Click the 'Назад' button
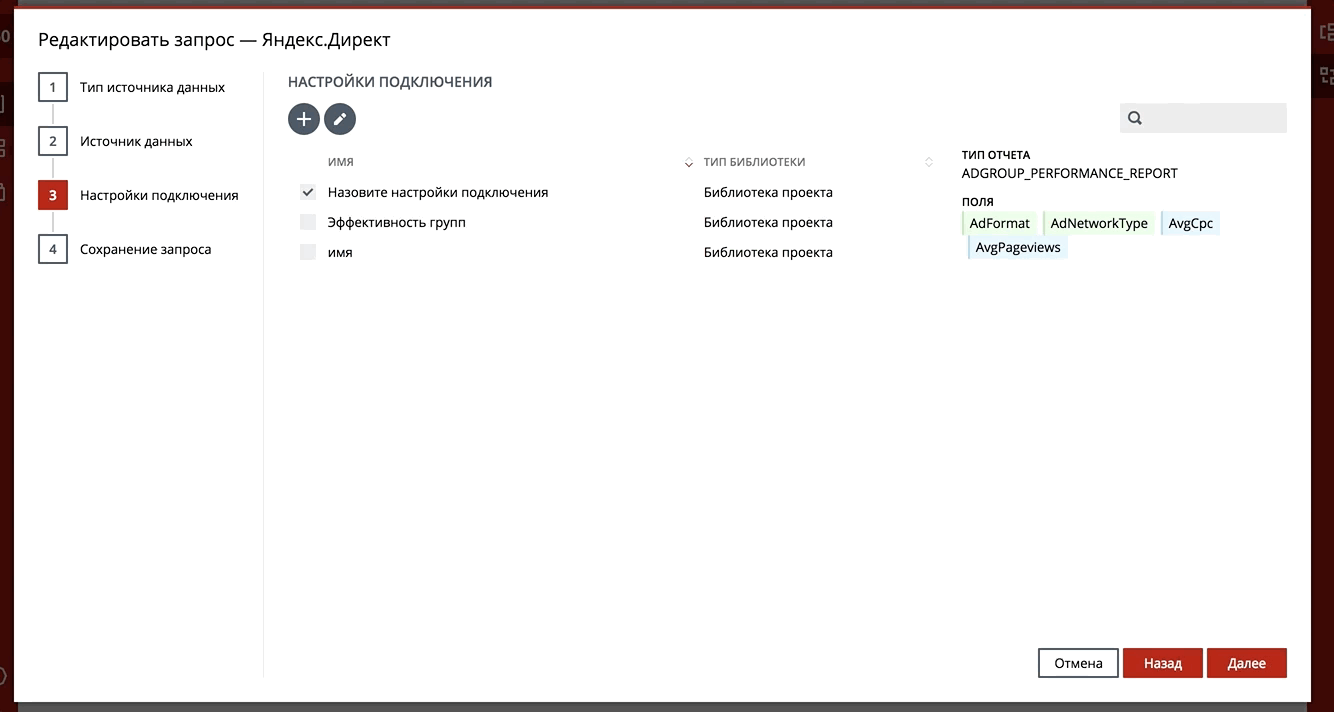Screen dimensions: 1334x712 pyautogui.click(x=1163, y=663)
